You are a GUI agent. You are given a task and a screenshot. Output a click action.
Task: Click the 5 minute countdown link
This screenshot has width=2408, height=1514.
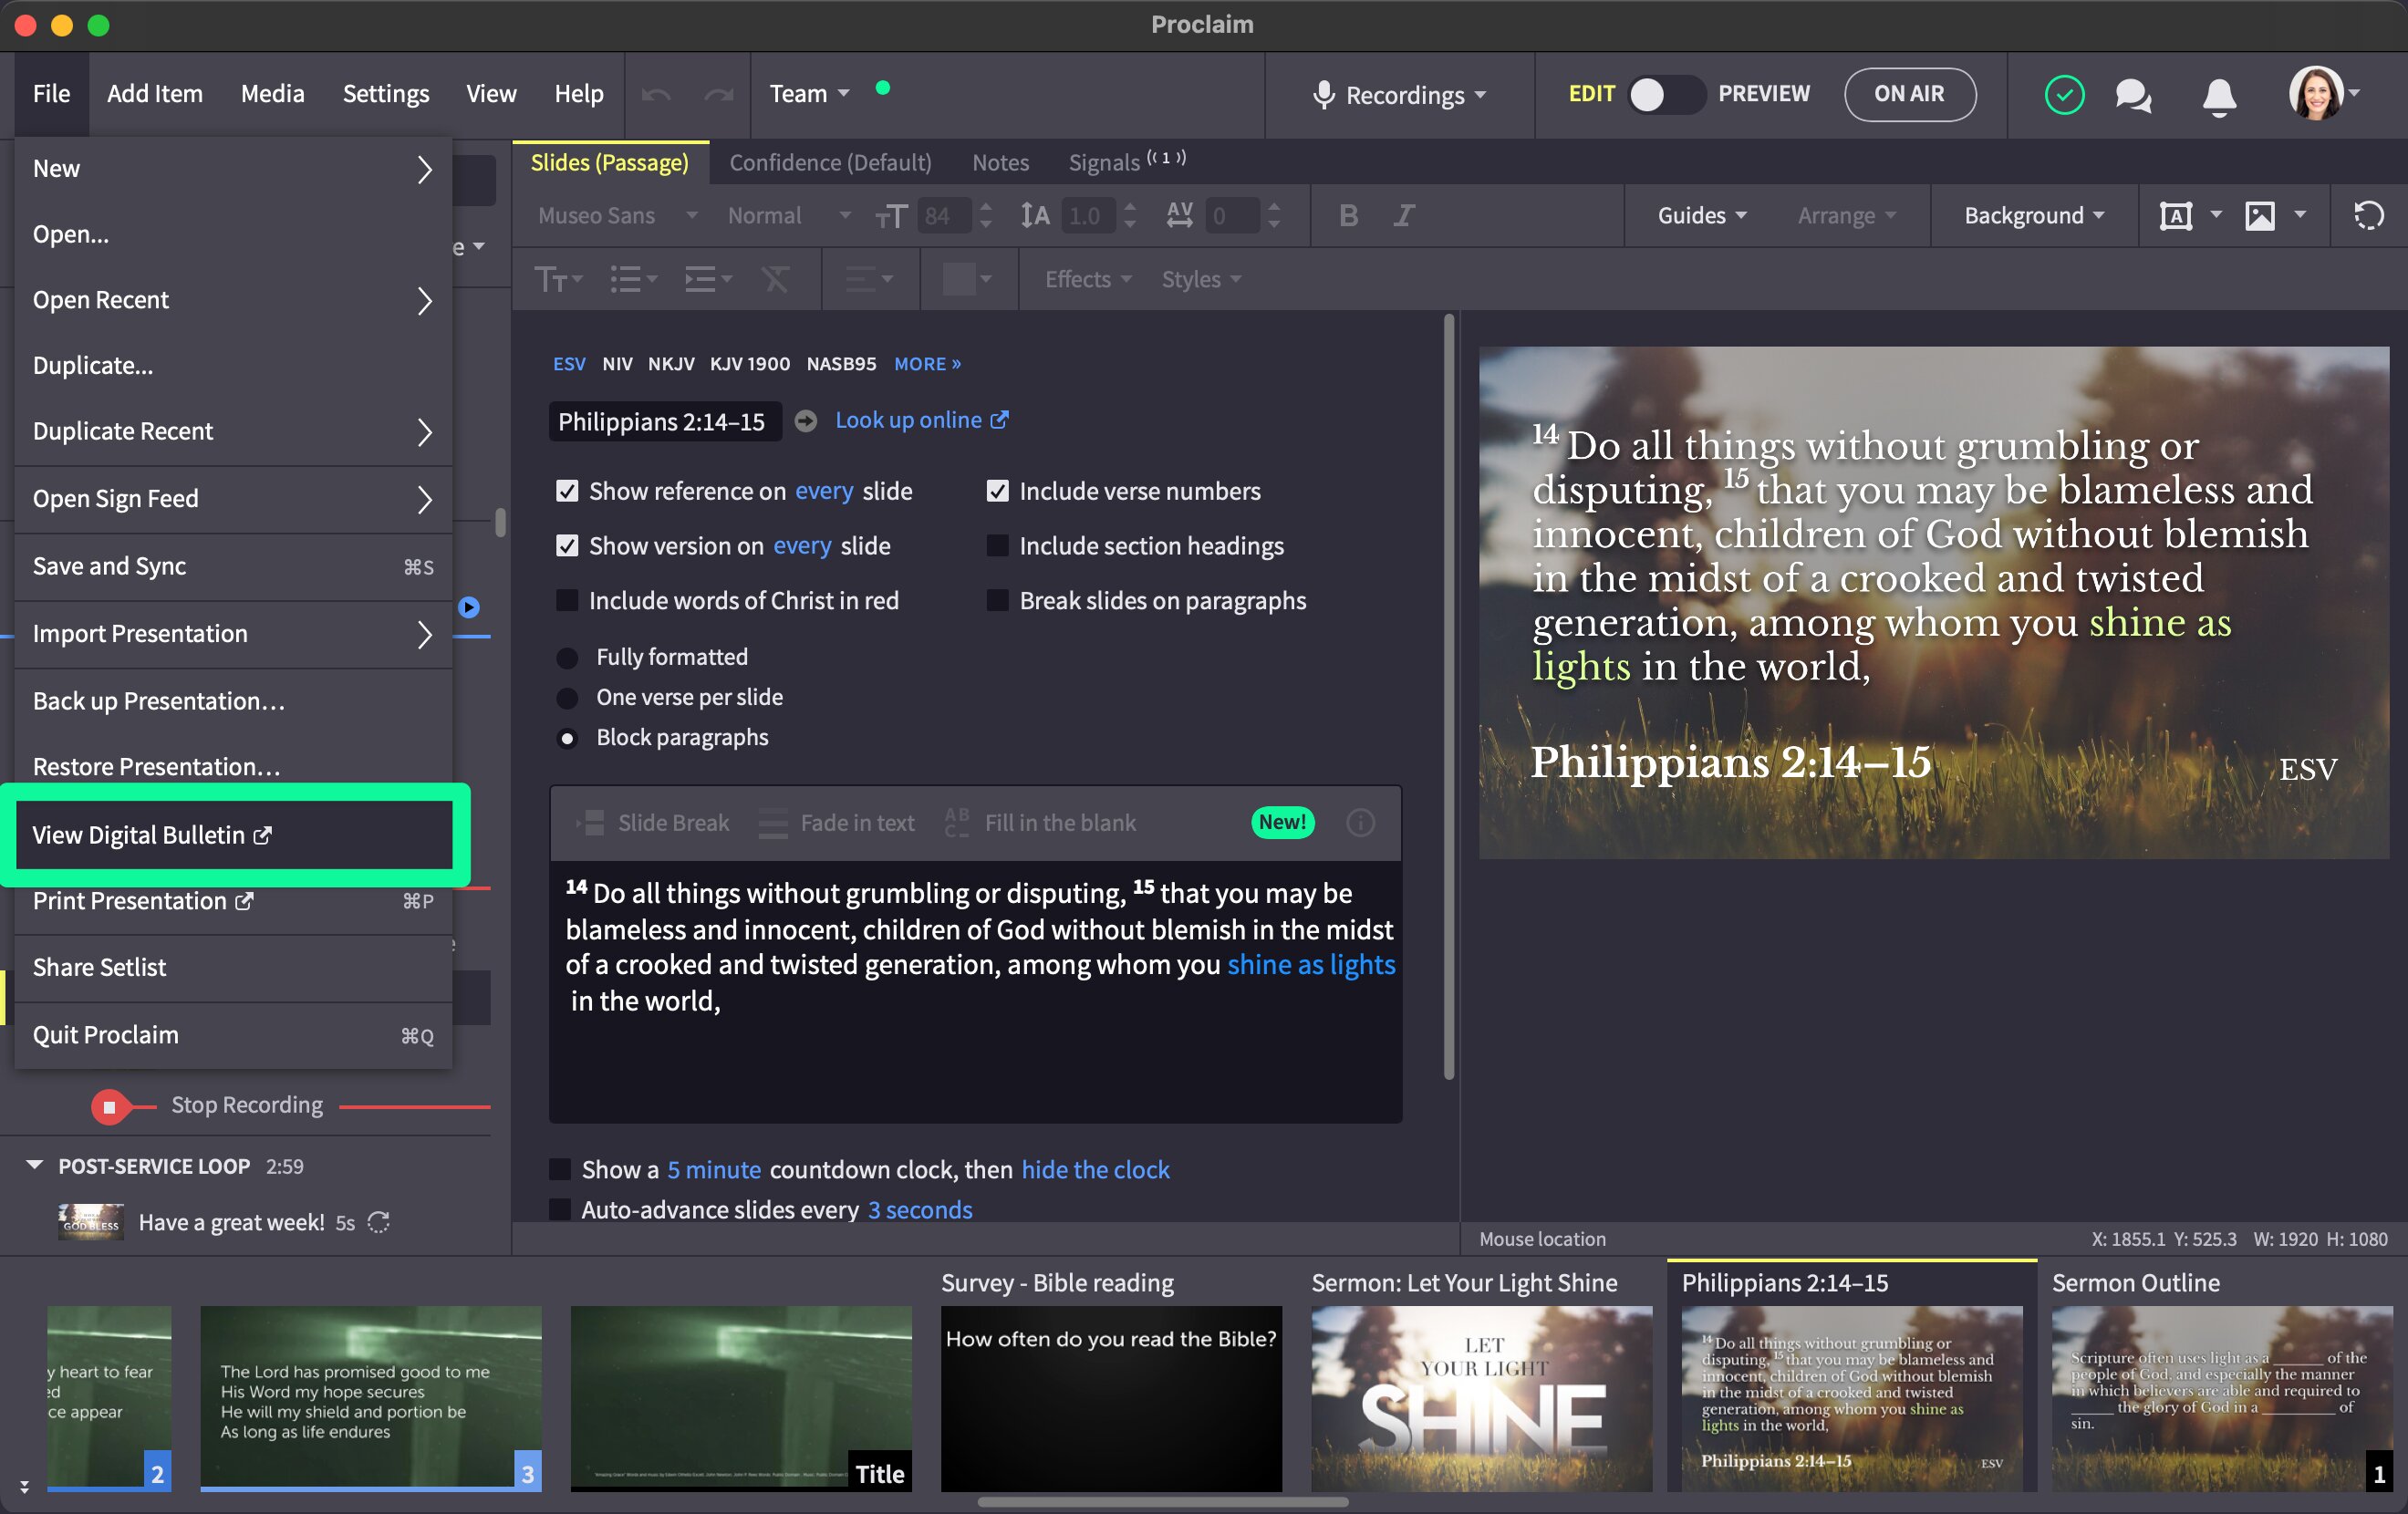[714, 1169]
